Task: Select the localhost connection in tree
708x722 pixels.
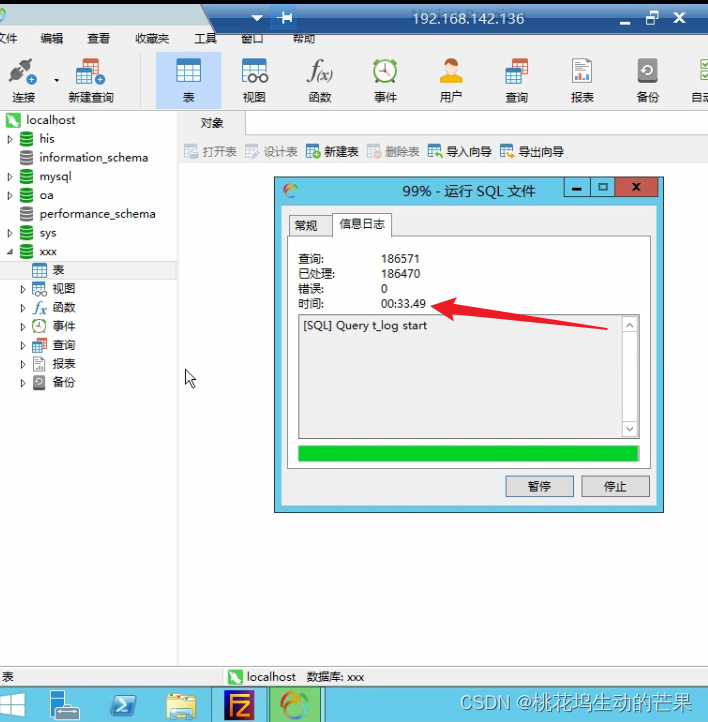Action: pyautogui.click(x=50, y=120)
